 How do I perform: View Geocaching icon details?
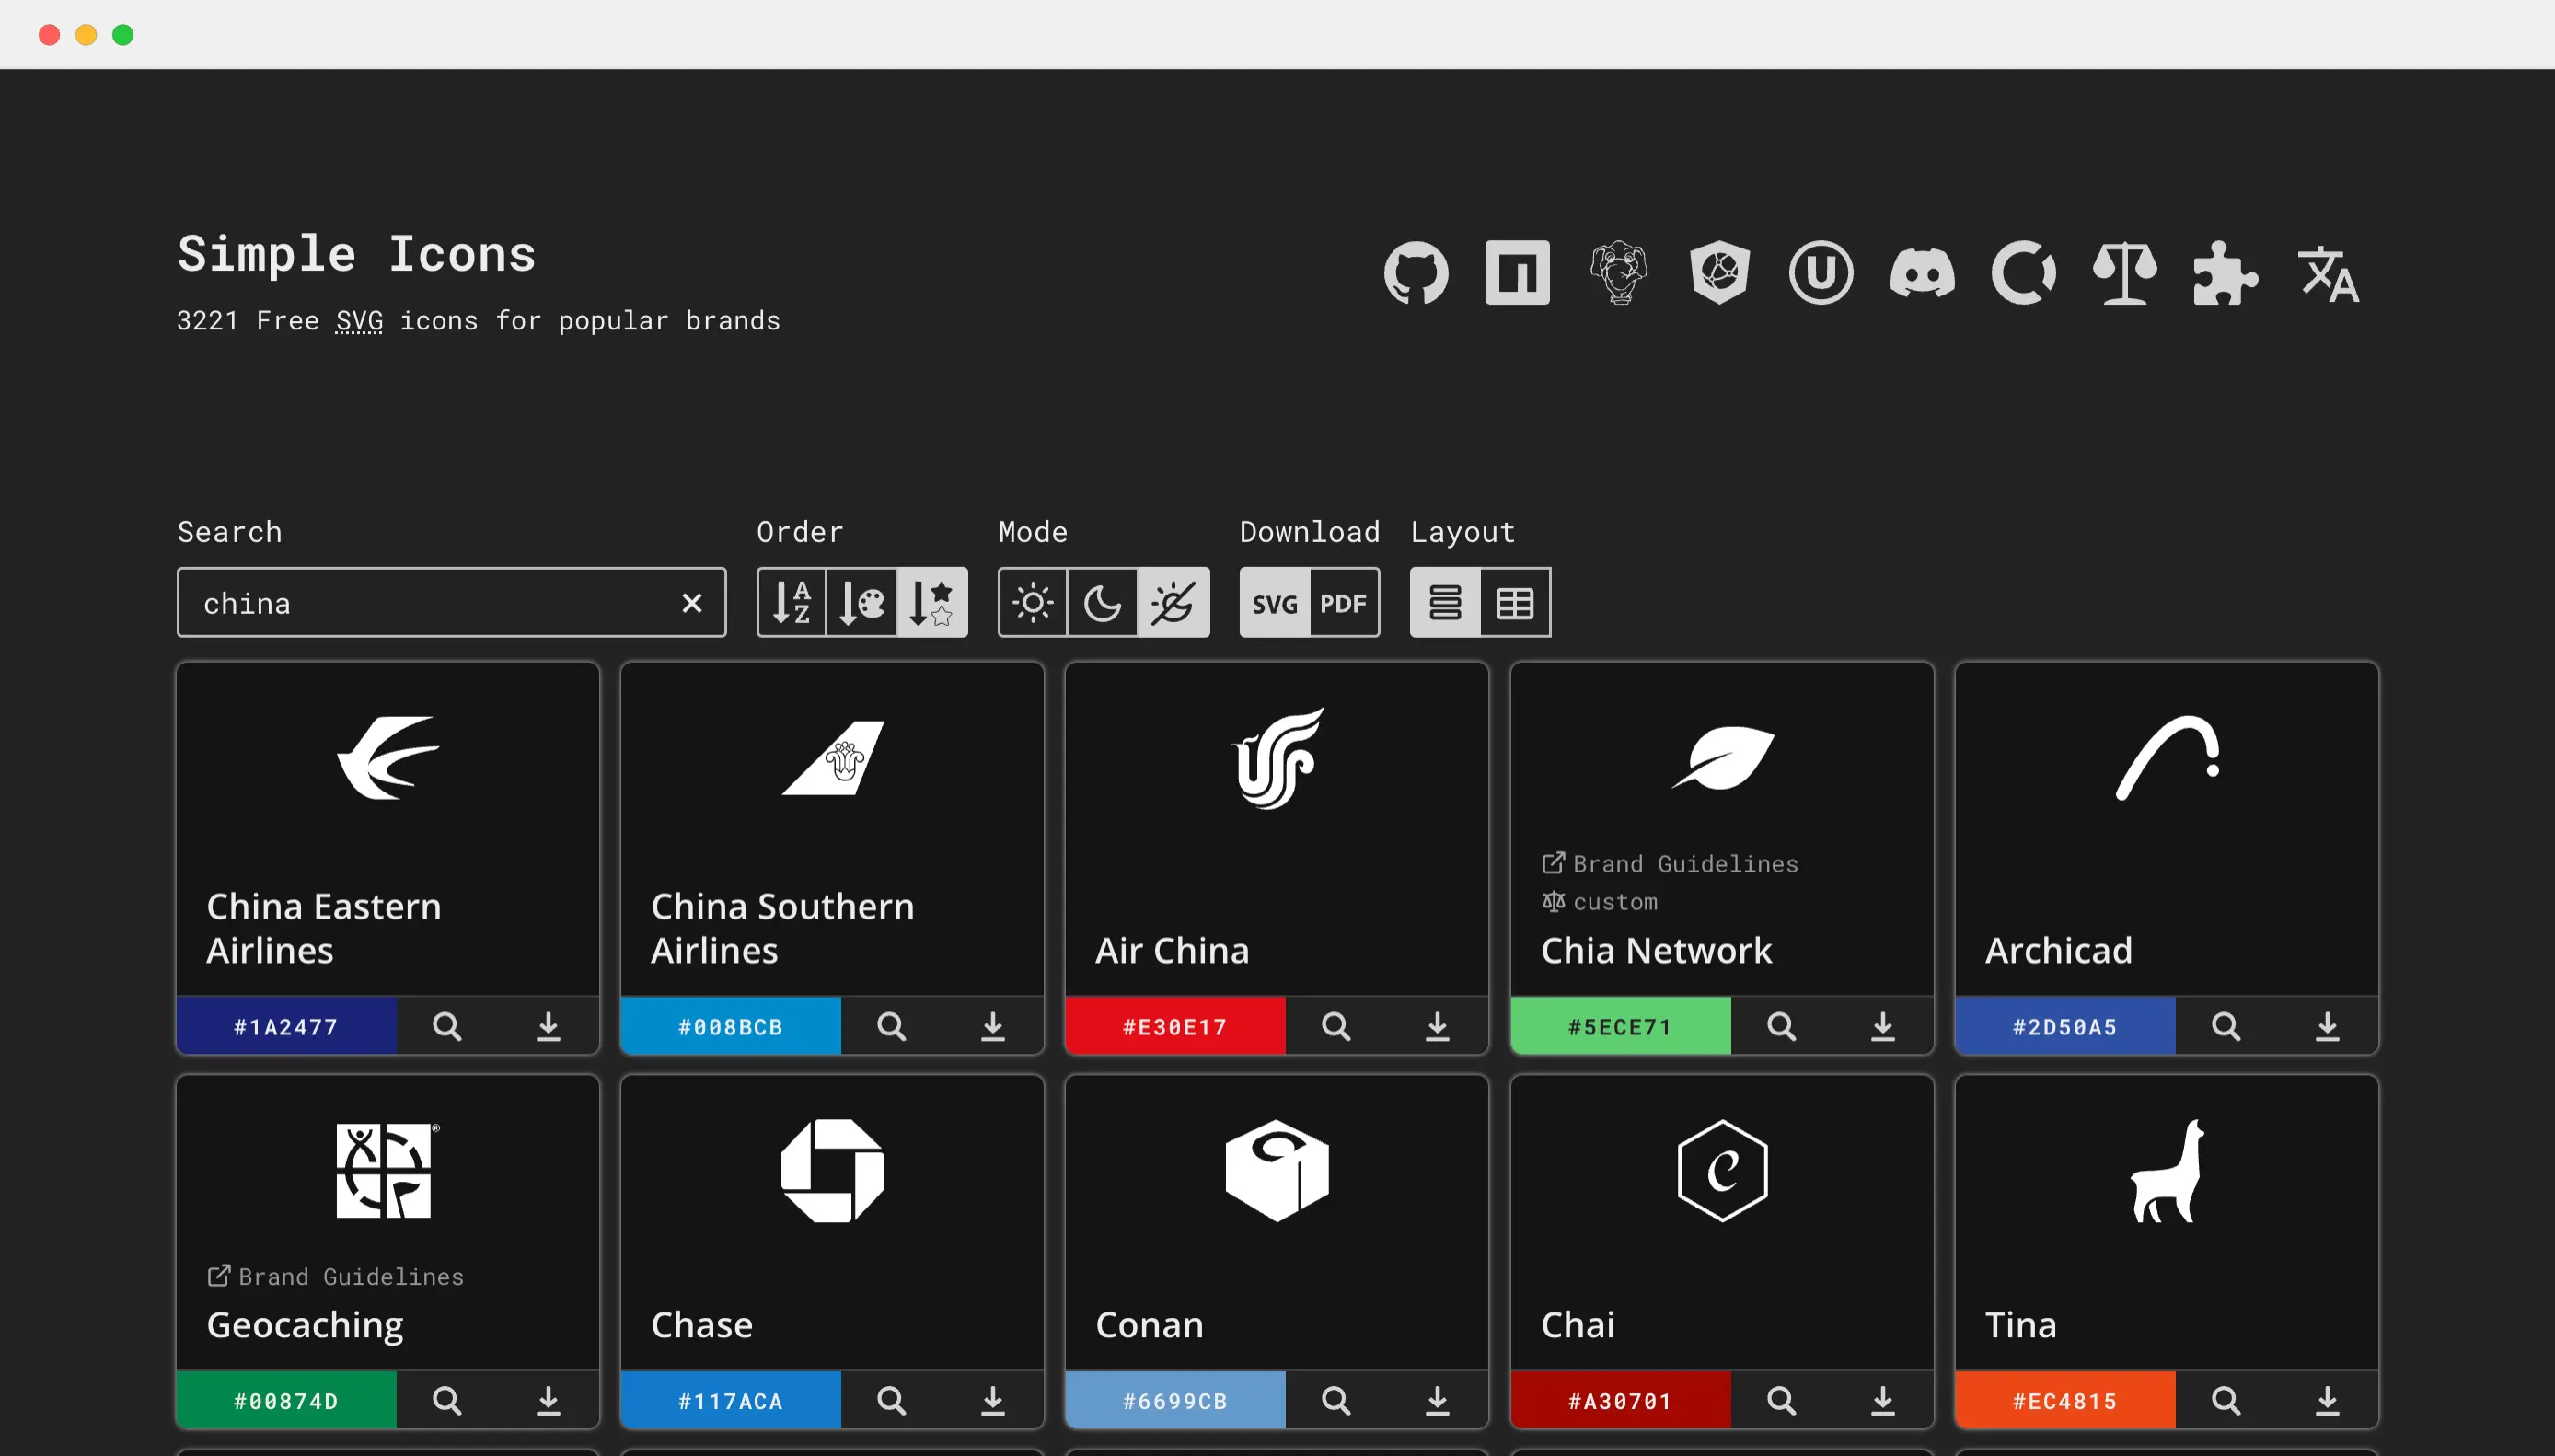tap(447, 1400)
